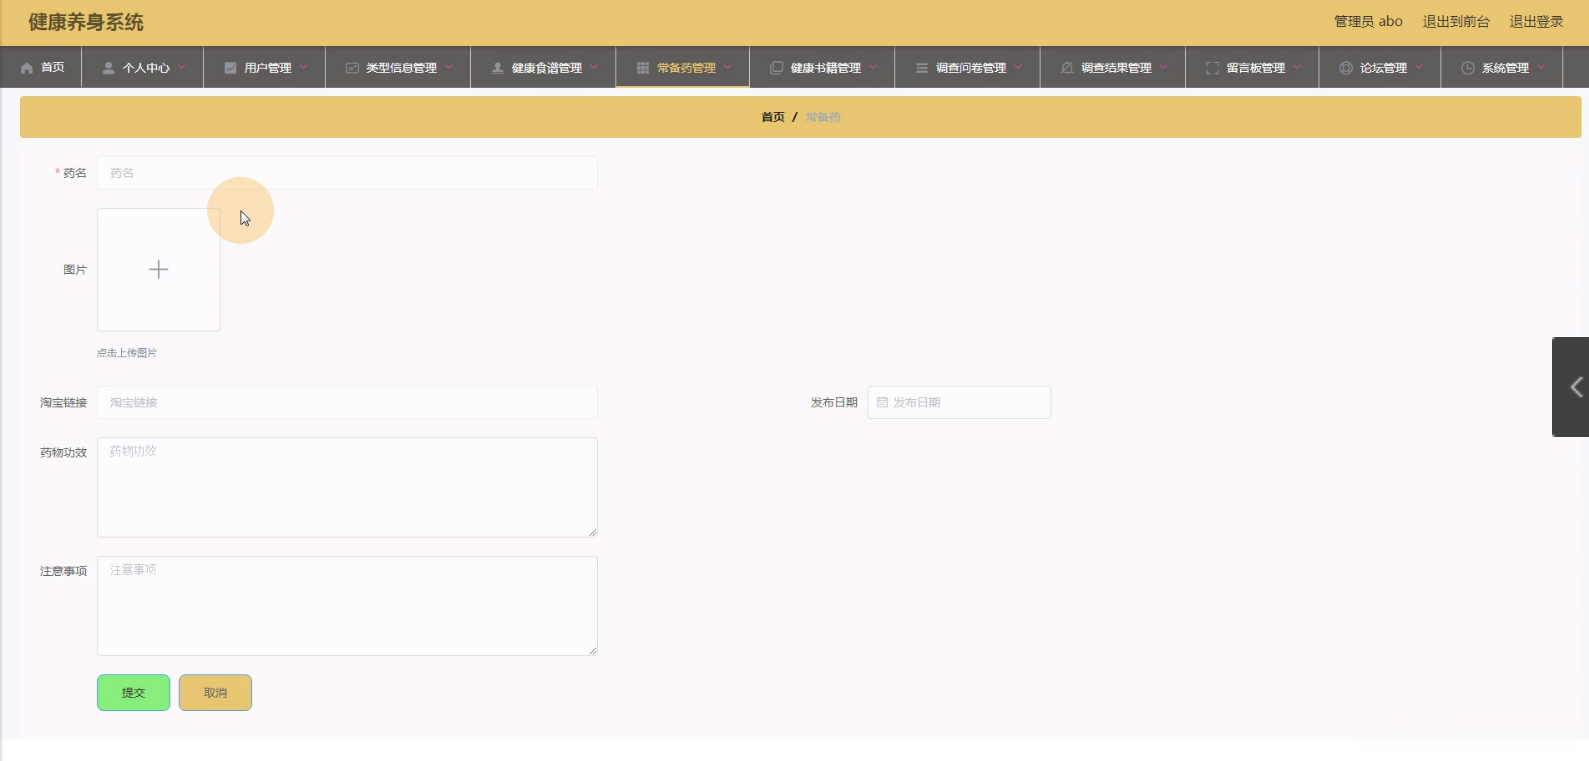Click the plus icon to upload a picture

point(158,269)
